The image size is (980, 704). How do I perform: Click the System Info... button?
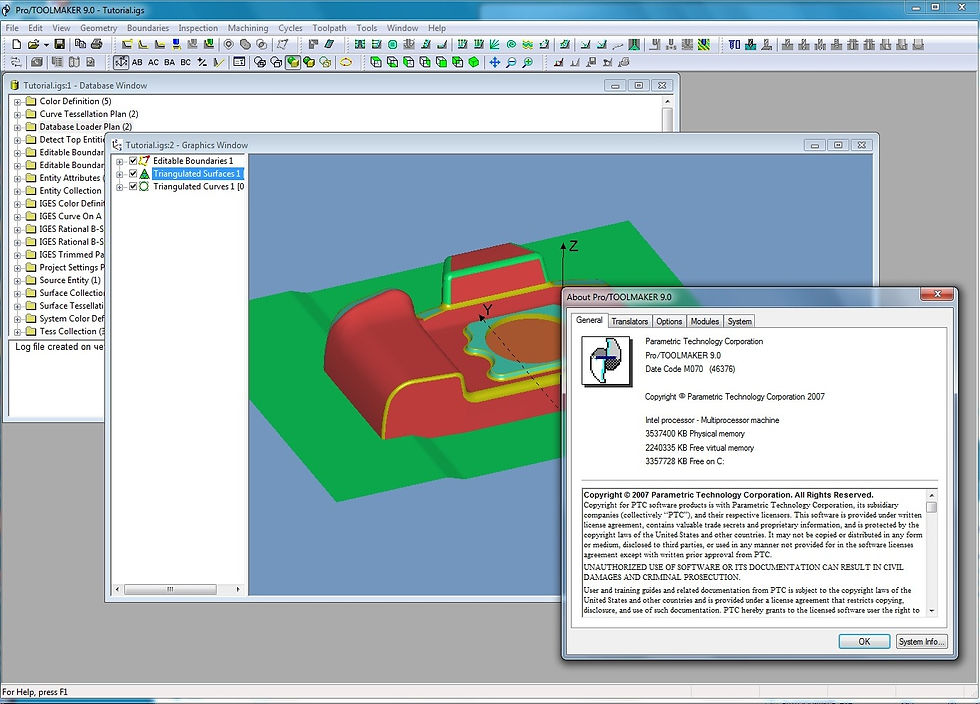(x=922, y=641)
